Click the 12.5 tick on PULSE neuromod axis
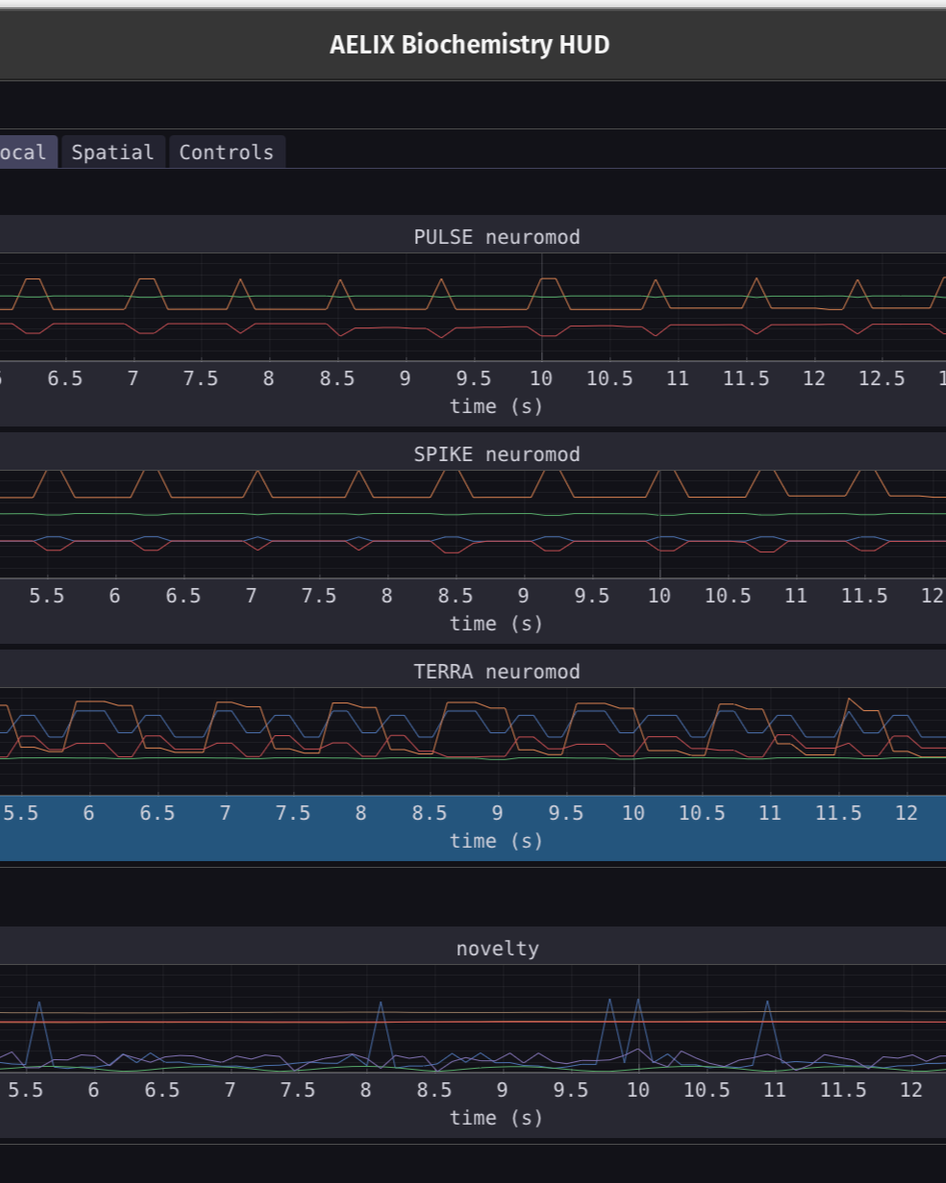Screen dimensions: 946x1183 (x=881, y=379)
